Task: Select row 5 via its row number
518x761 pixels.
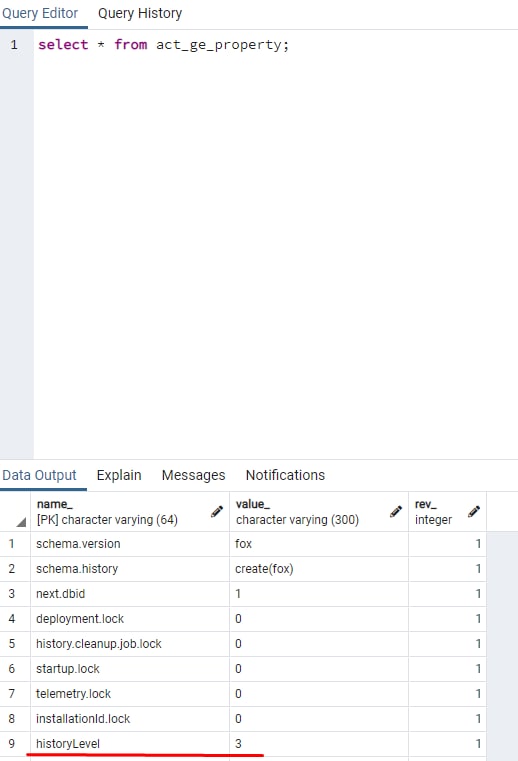Action: [15, 644]
